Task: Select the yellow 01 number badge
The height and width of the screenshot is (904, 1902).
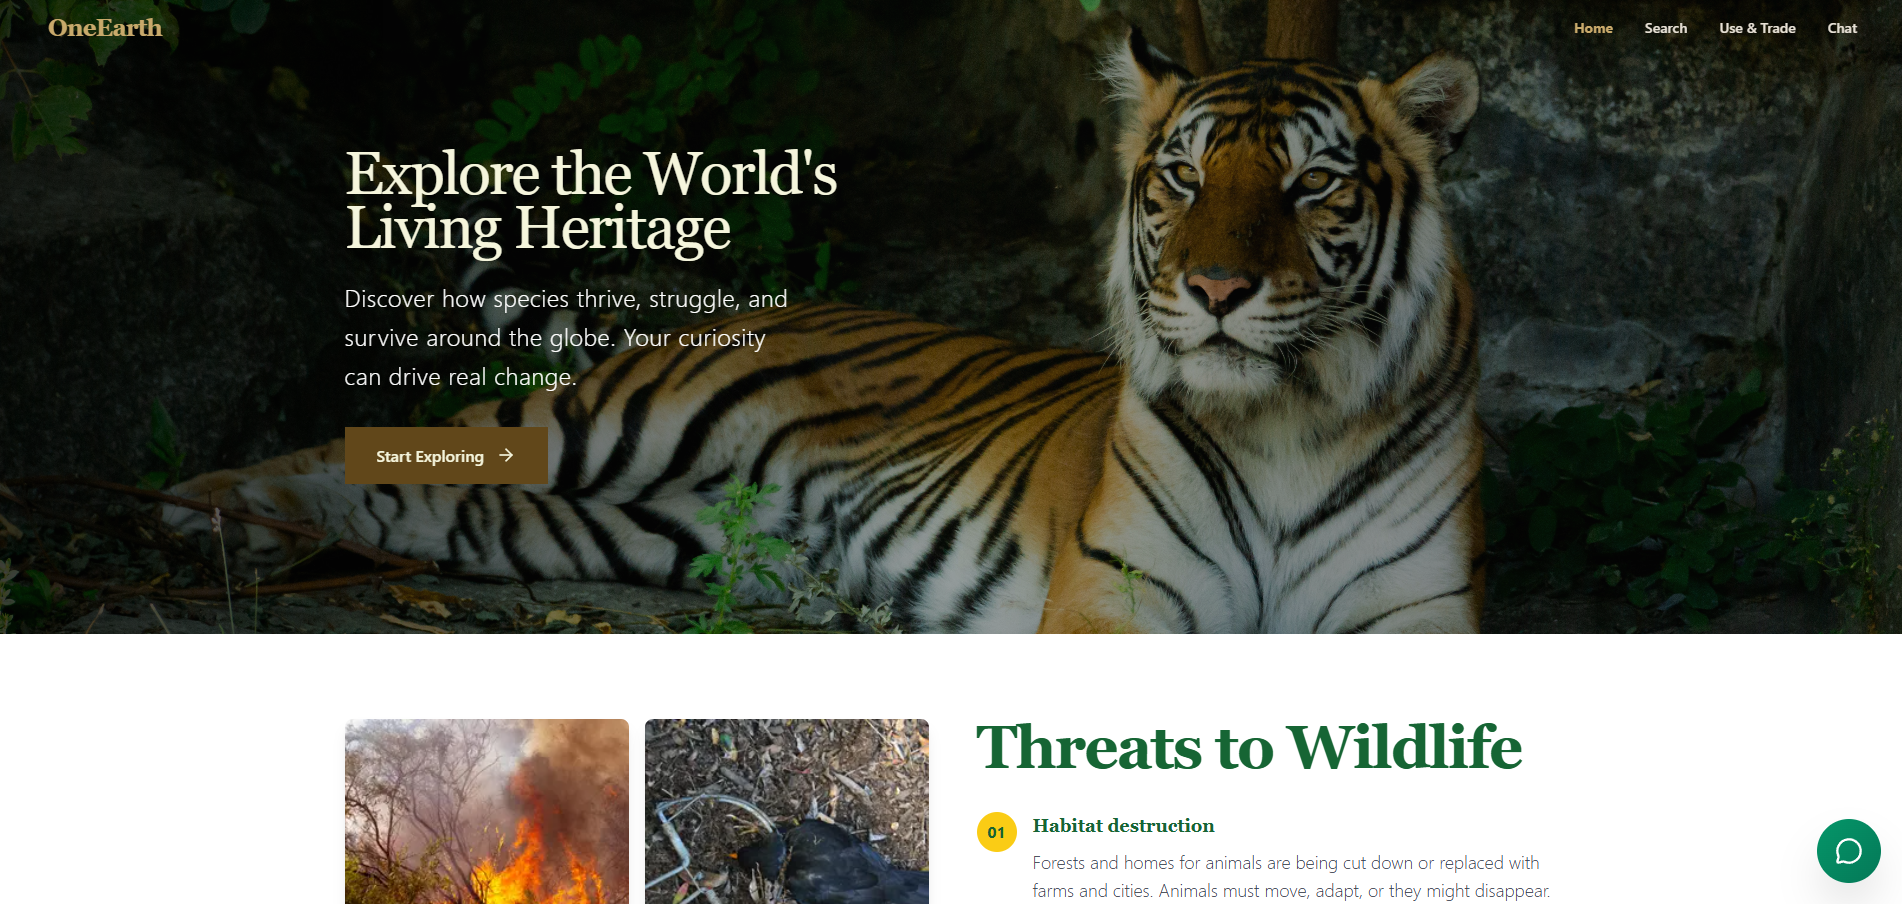Action: coord(996,832)
